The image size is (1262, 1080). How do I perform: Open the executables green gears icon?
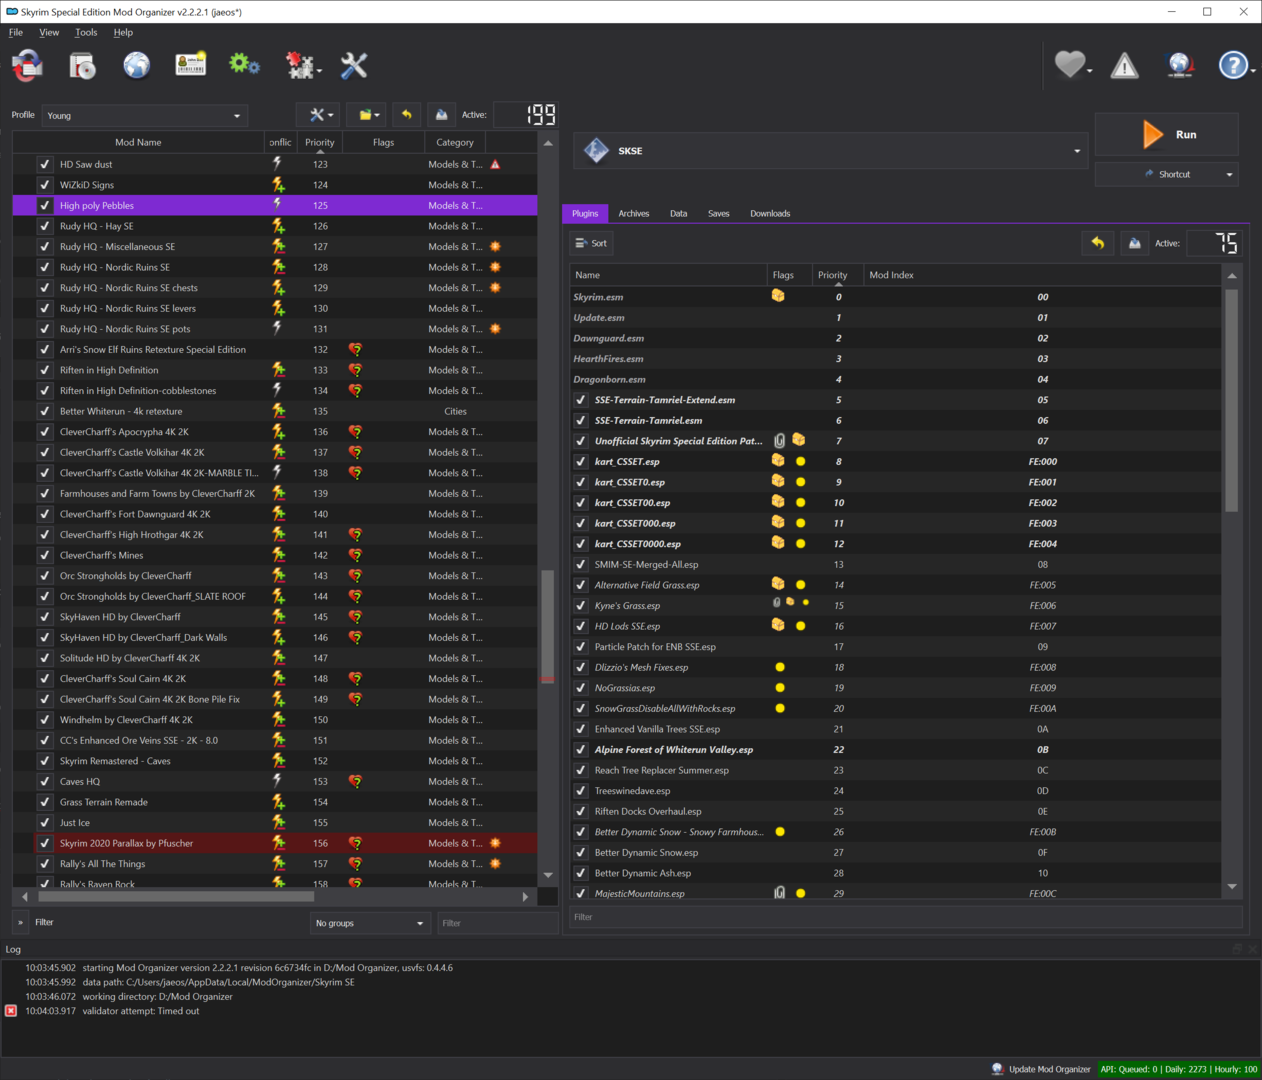(244, 66)
